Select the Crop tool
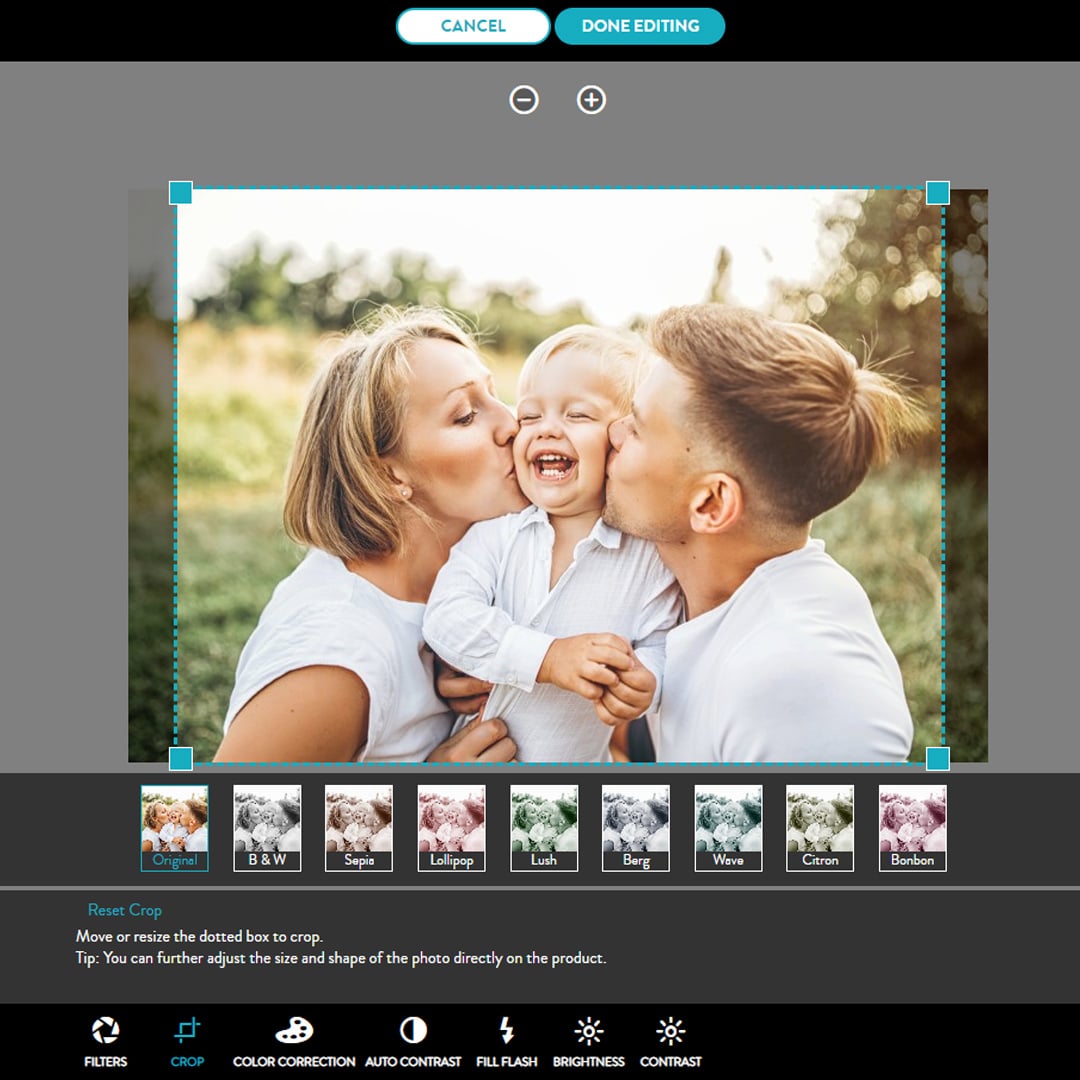Image resolution: width=1080 pixels, height=1080 pixels. coord(189,1040)
